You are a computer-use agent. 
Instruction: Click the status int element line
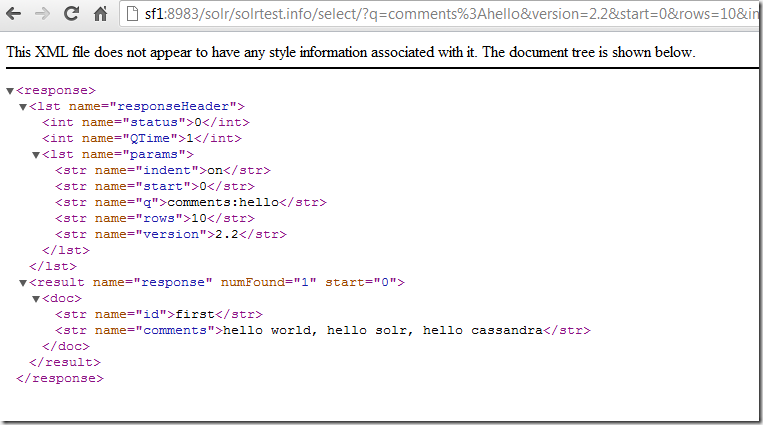pos(145,122)
